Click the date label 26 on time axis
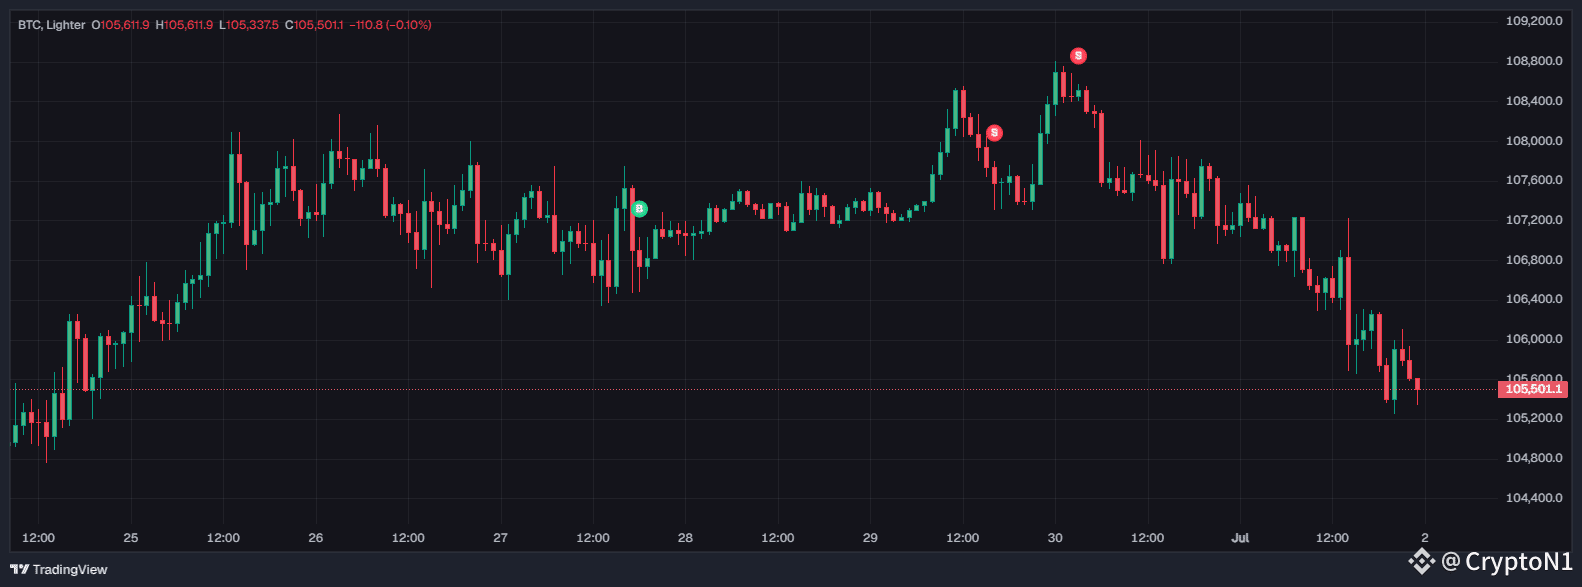This screenshot has width=1582, height=587. point(316,538)
